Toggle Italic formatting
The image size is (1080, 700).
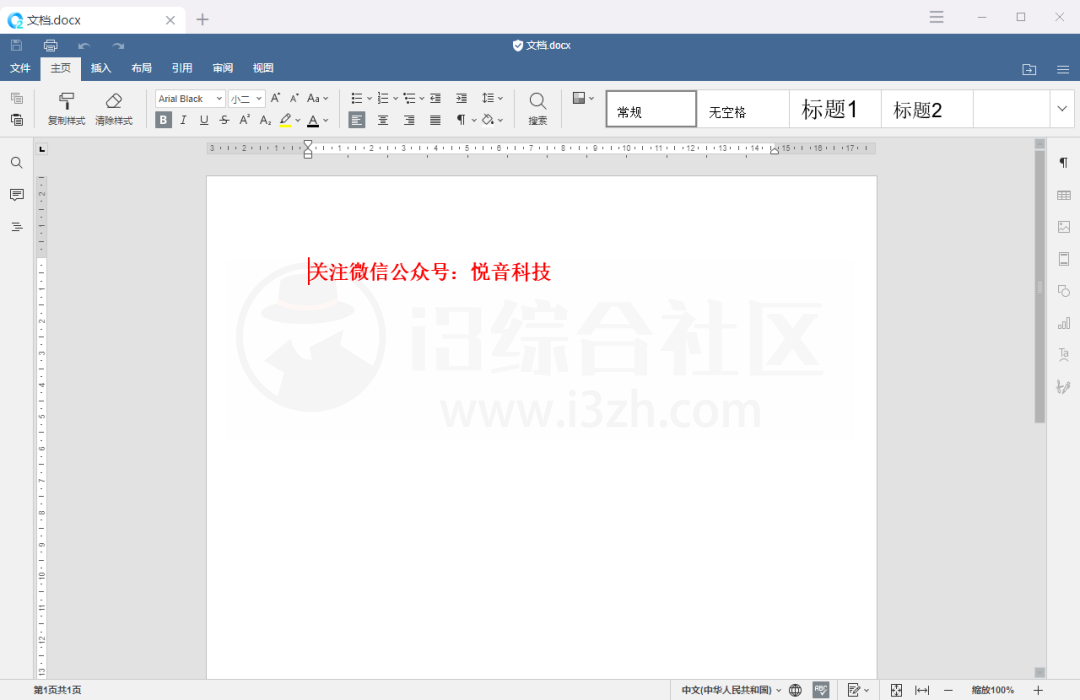point(183,120)
